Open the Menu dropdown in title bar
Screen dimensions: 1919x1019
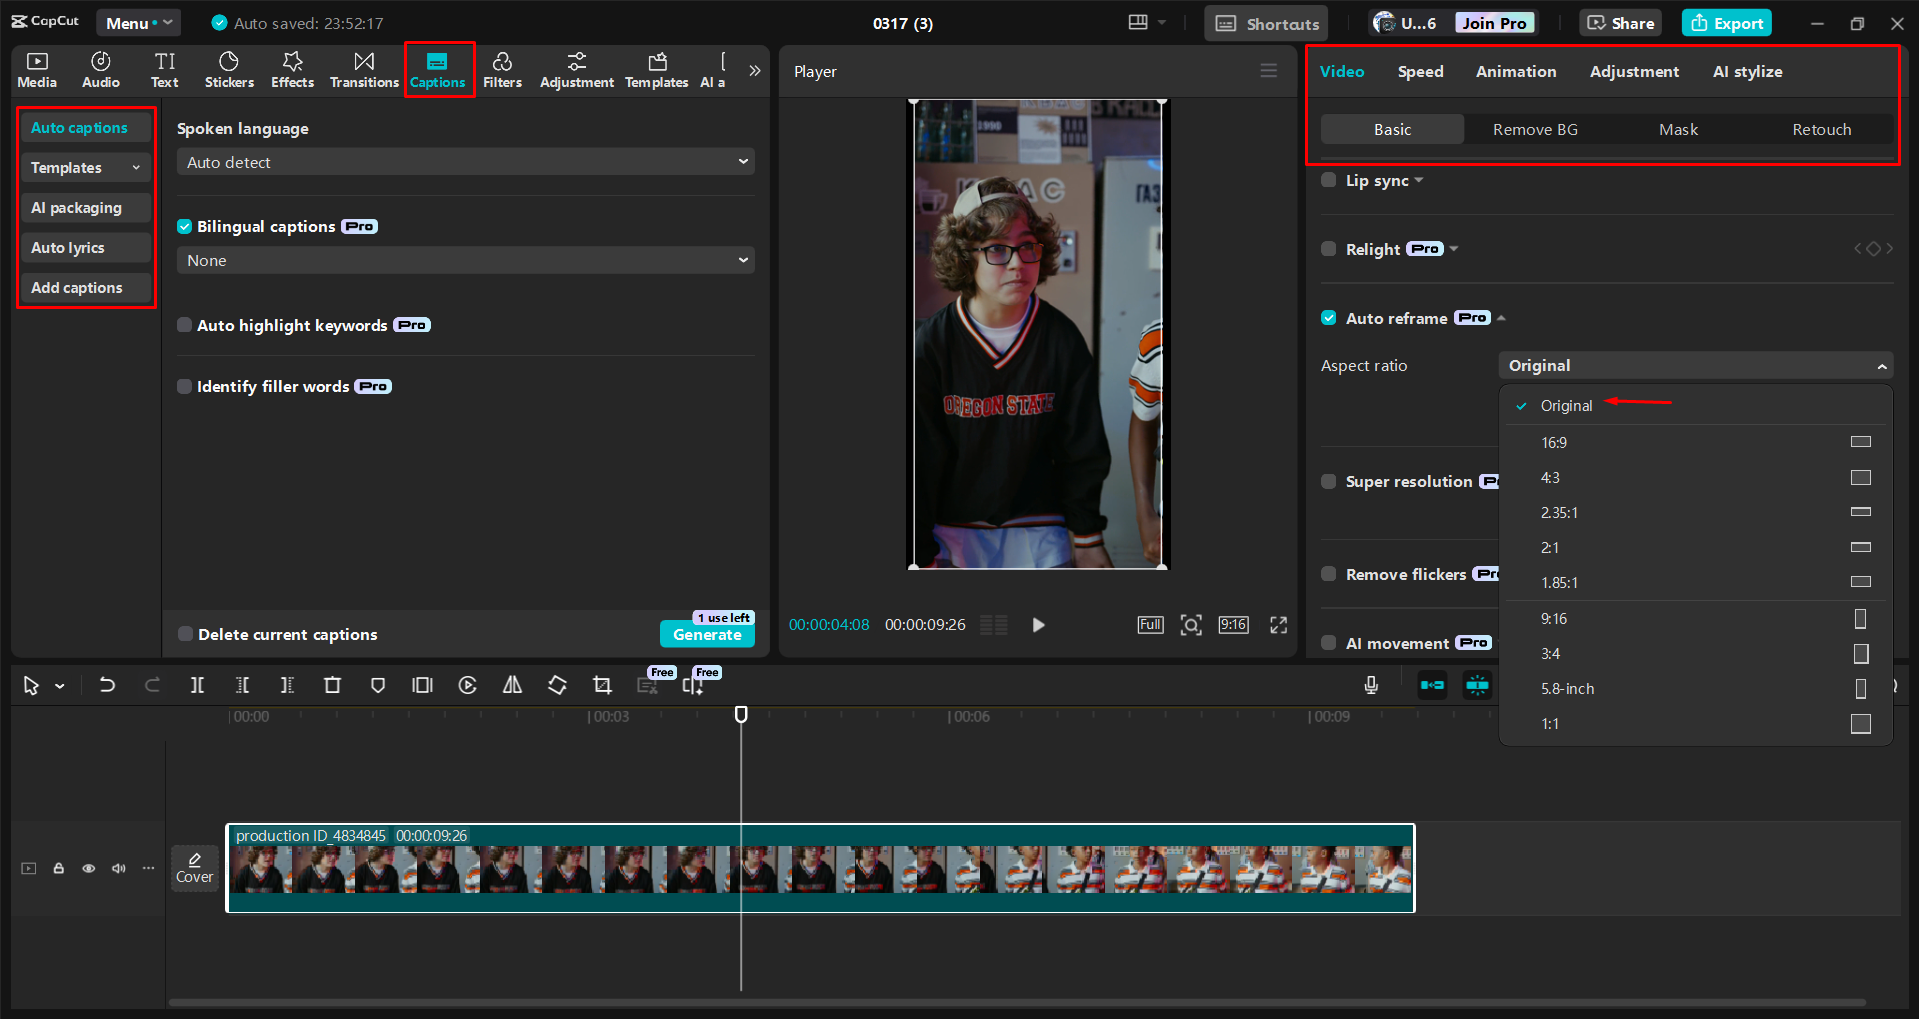(x=139, y=23)
